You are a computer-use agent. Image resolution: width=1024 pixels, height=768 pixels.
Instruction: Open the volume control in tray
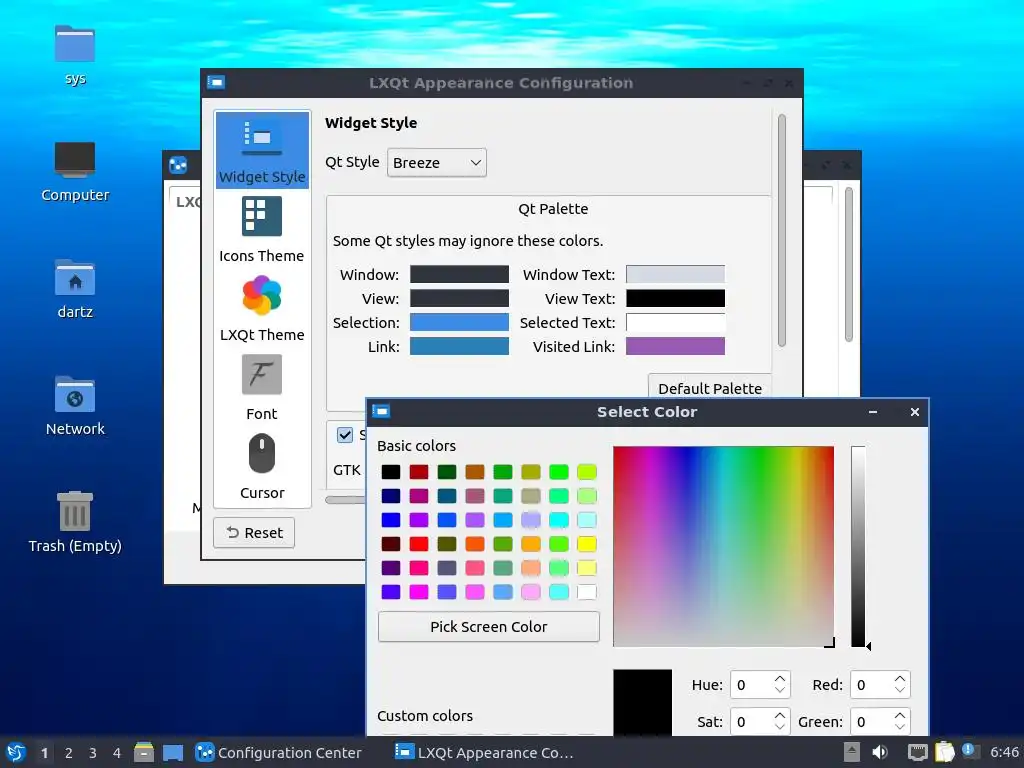point(880,752)
